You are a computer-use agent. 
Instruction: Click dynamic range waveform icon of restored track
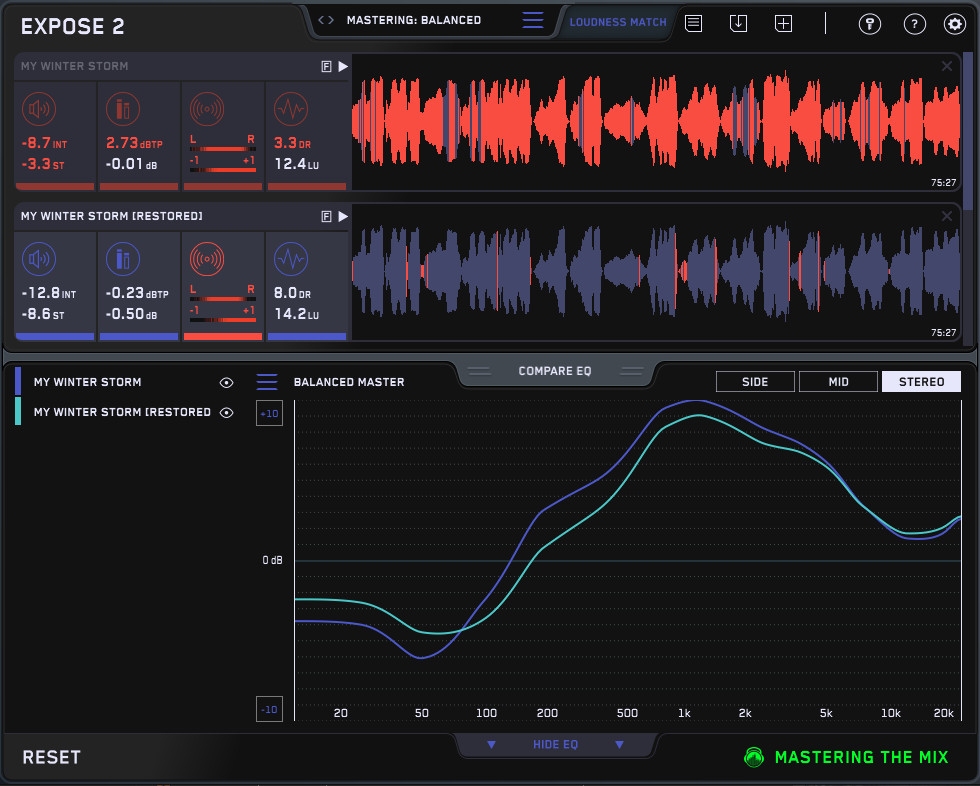291,260
